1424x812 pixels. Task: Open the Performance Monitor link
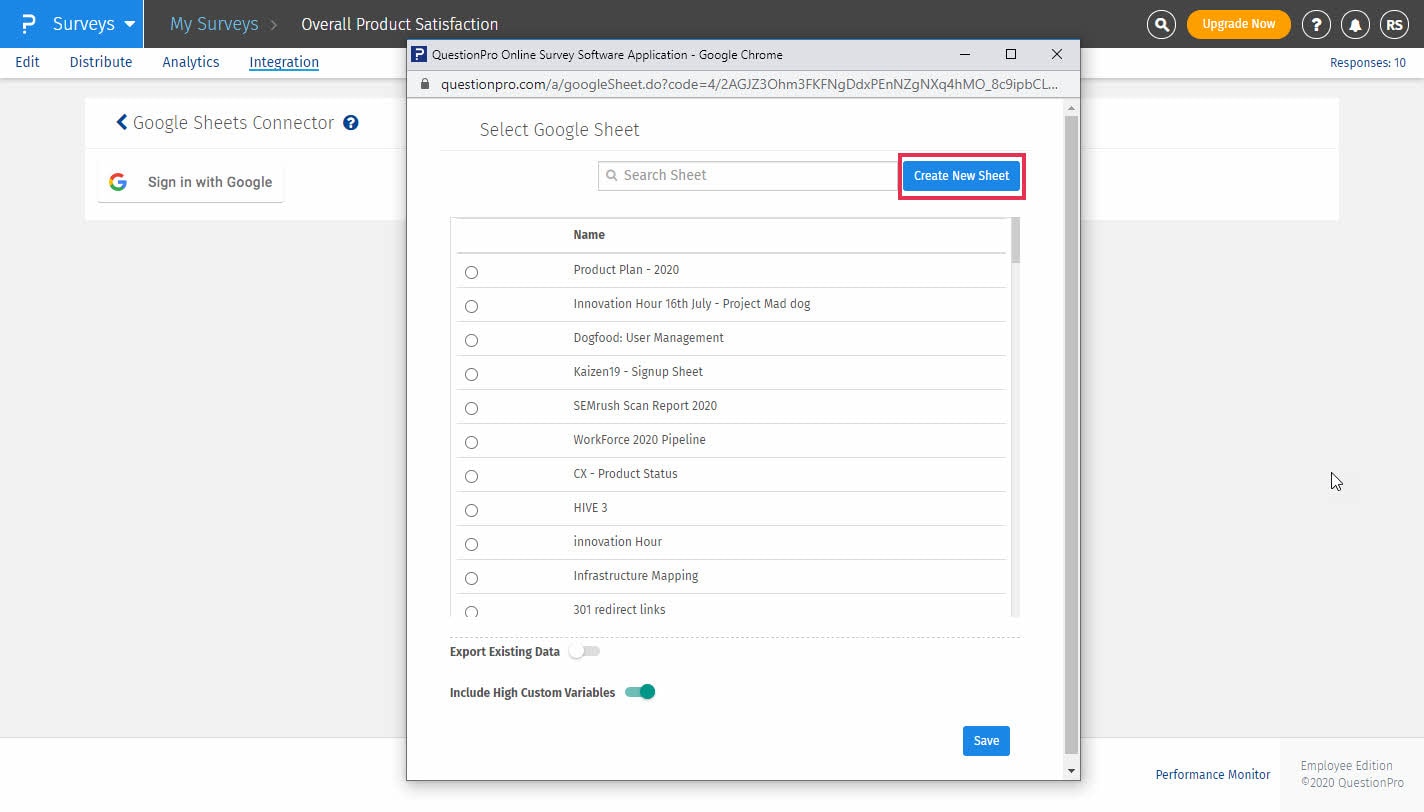tap(1212, 774)
